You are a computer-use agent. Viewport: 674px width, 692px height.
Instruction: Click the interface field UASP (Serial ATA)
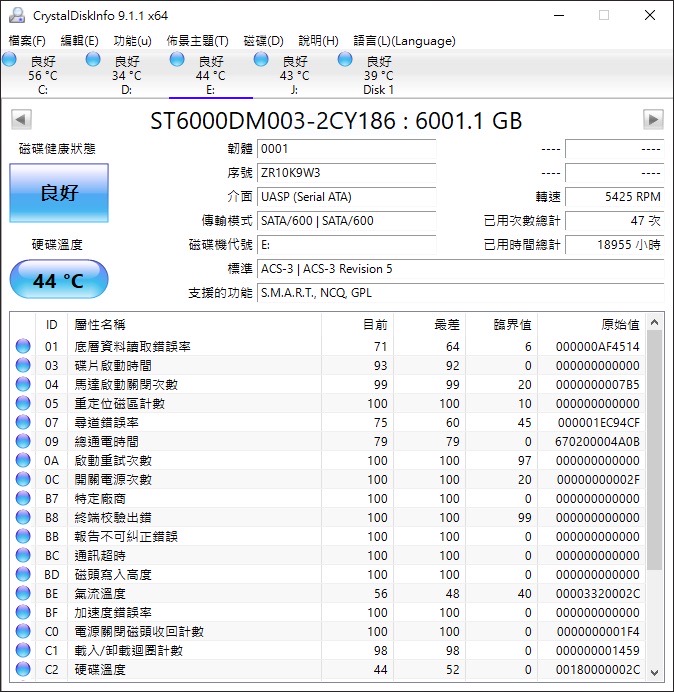pyautogui.click(x=346, y=196)
